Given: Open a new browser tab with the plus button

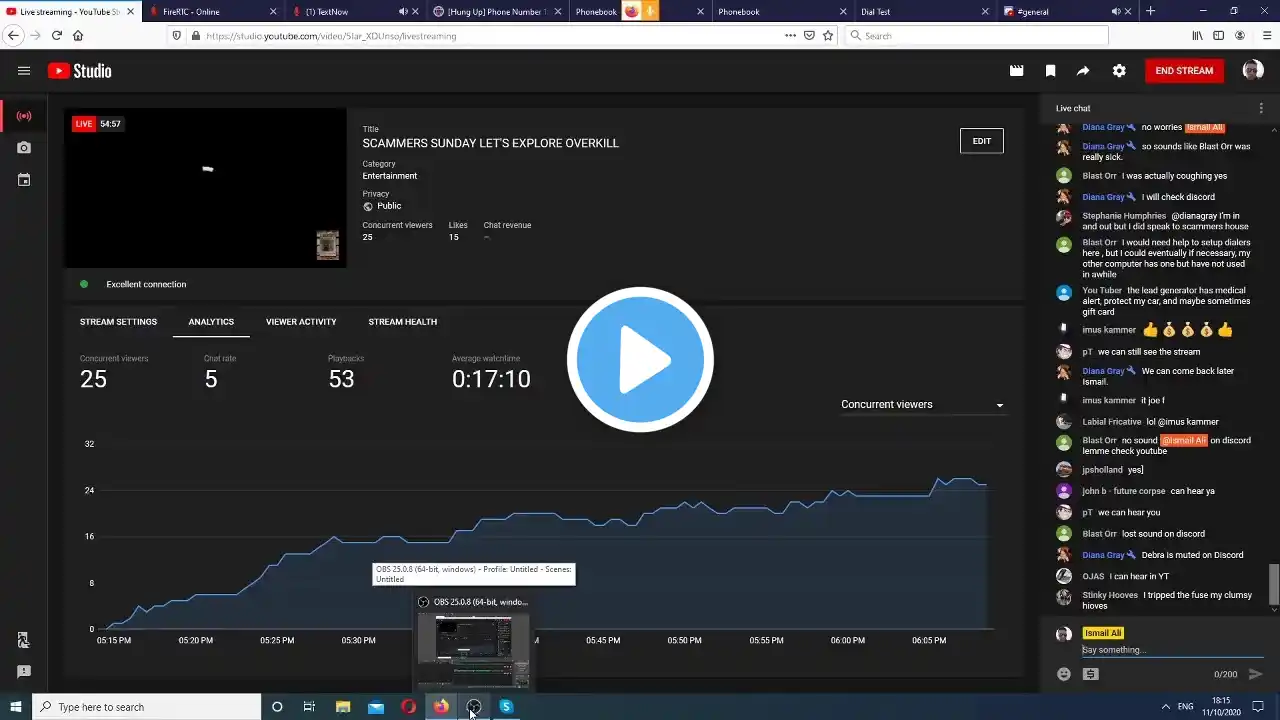Looking at the screenshot, I should click(x=1150, y=11).
